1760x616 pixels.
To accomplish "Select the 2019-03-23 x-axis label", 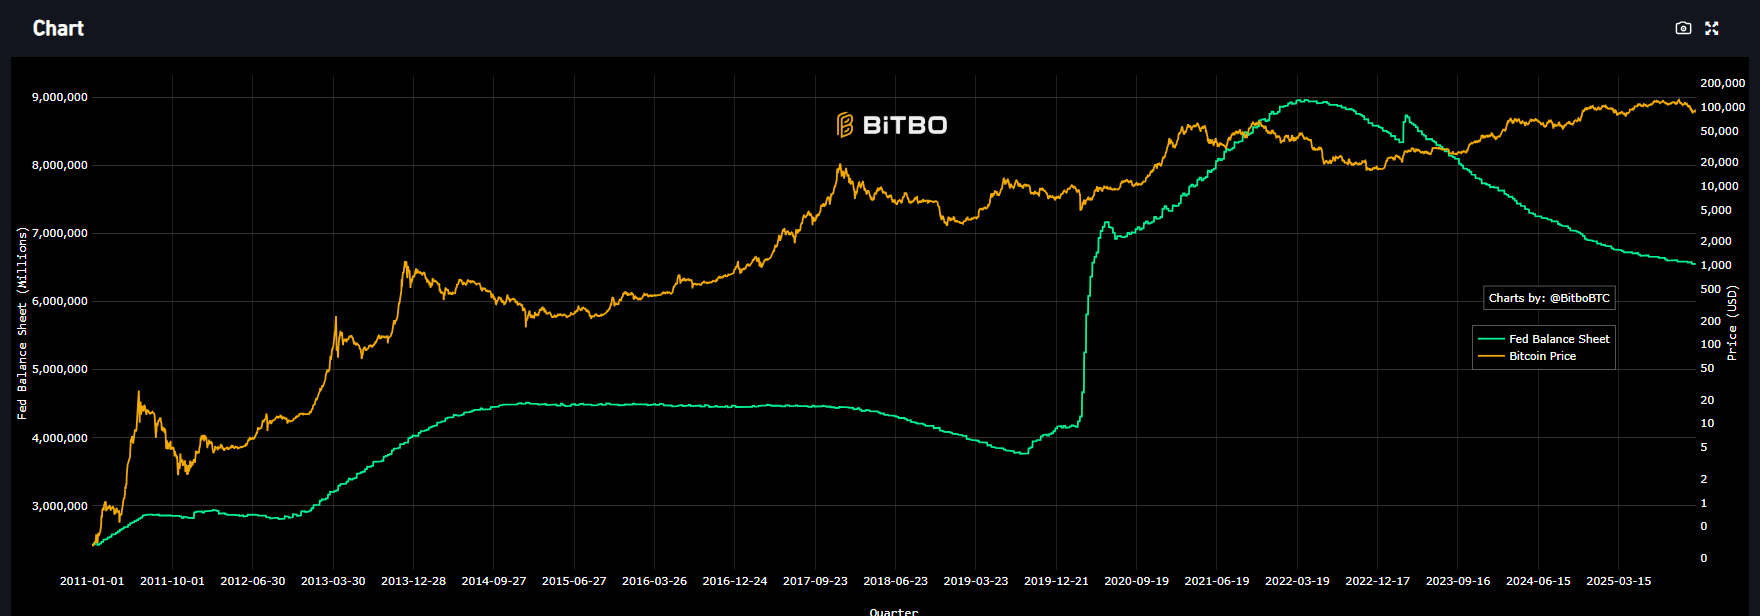I will click(976, 581).
